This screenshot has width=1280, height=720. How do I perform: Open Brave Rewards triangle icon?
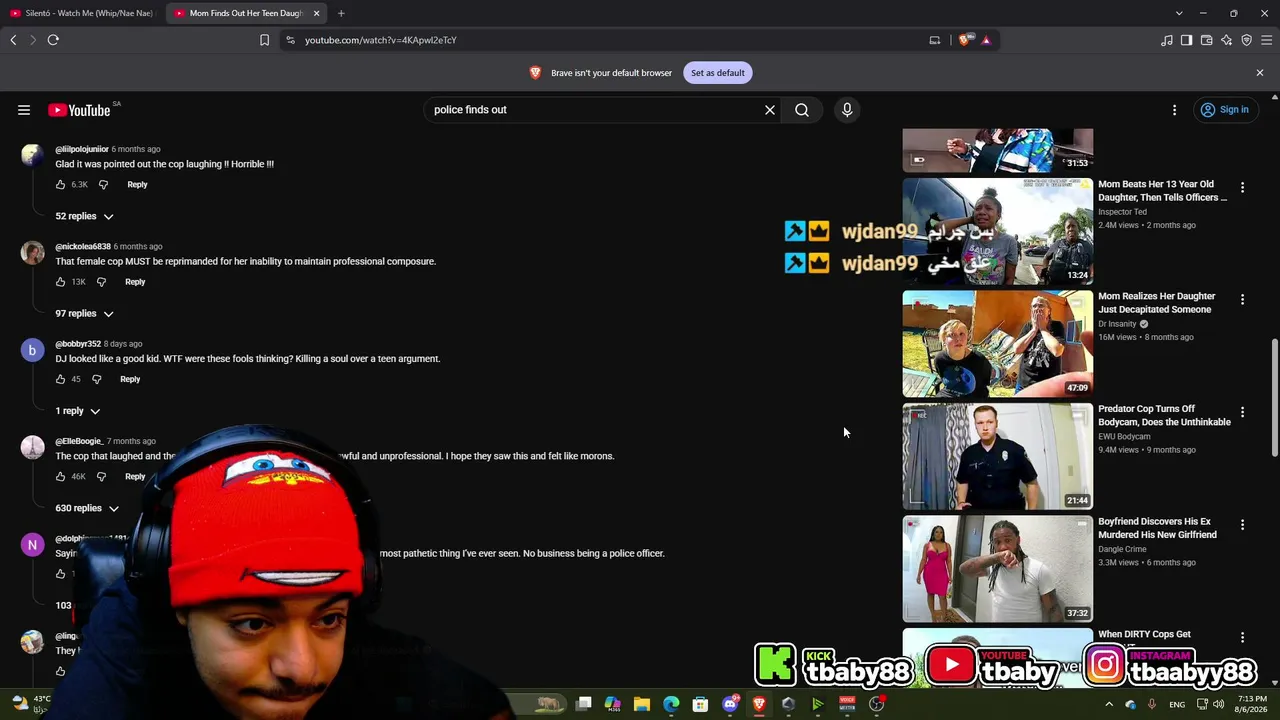point(986,40)
